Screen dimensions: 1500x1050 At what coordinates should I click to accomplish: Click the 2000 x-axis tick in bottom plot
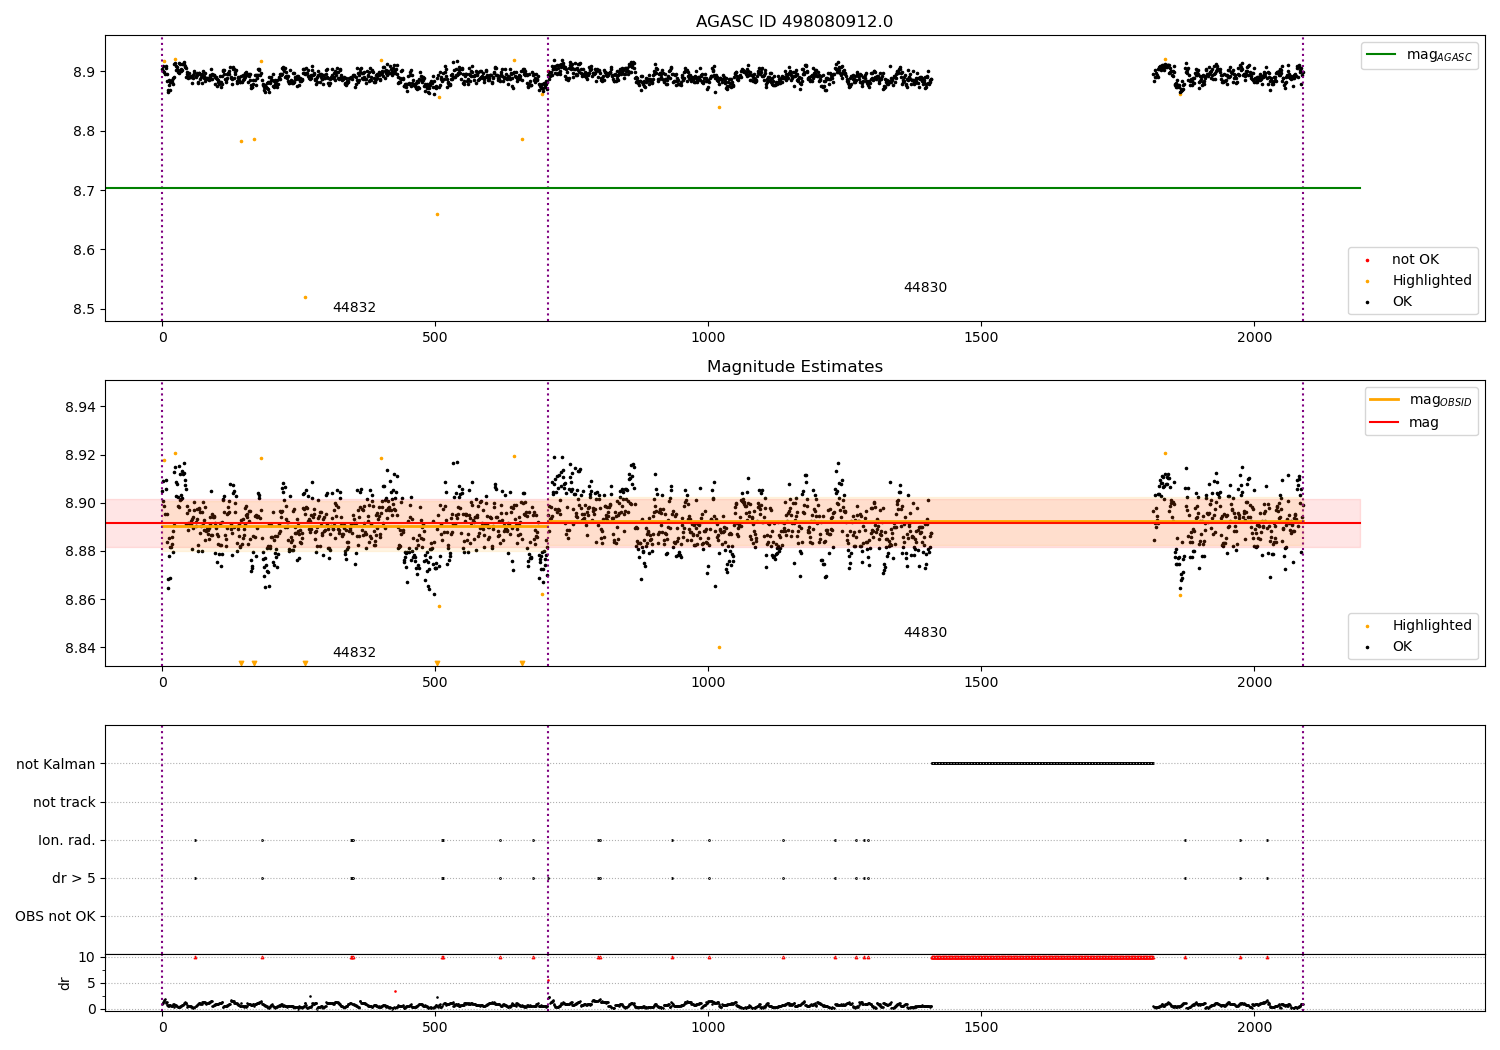[x=1254, y=1028]
